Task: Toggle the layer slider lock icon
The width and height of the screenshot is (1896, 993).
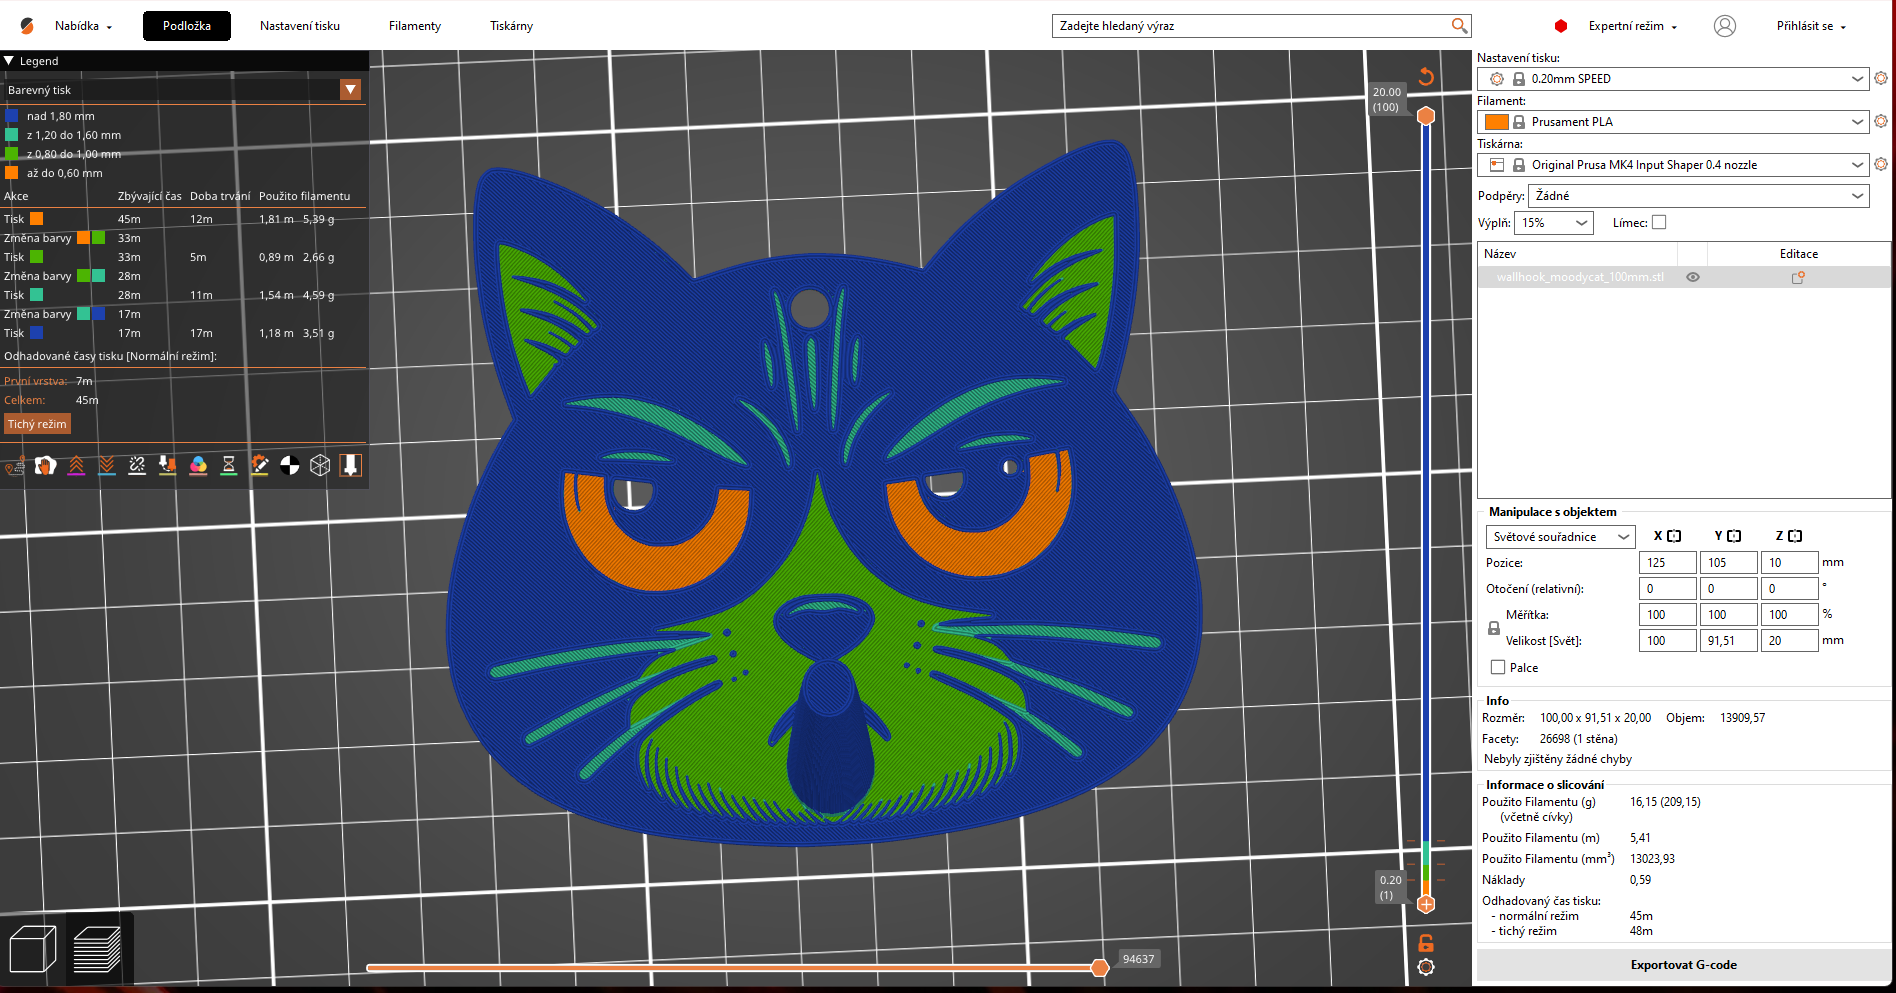Action: 1426,943
